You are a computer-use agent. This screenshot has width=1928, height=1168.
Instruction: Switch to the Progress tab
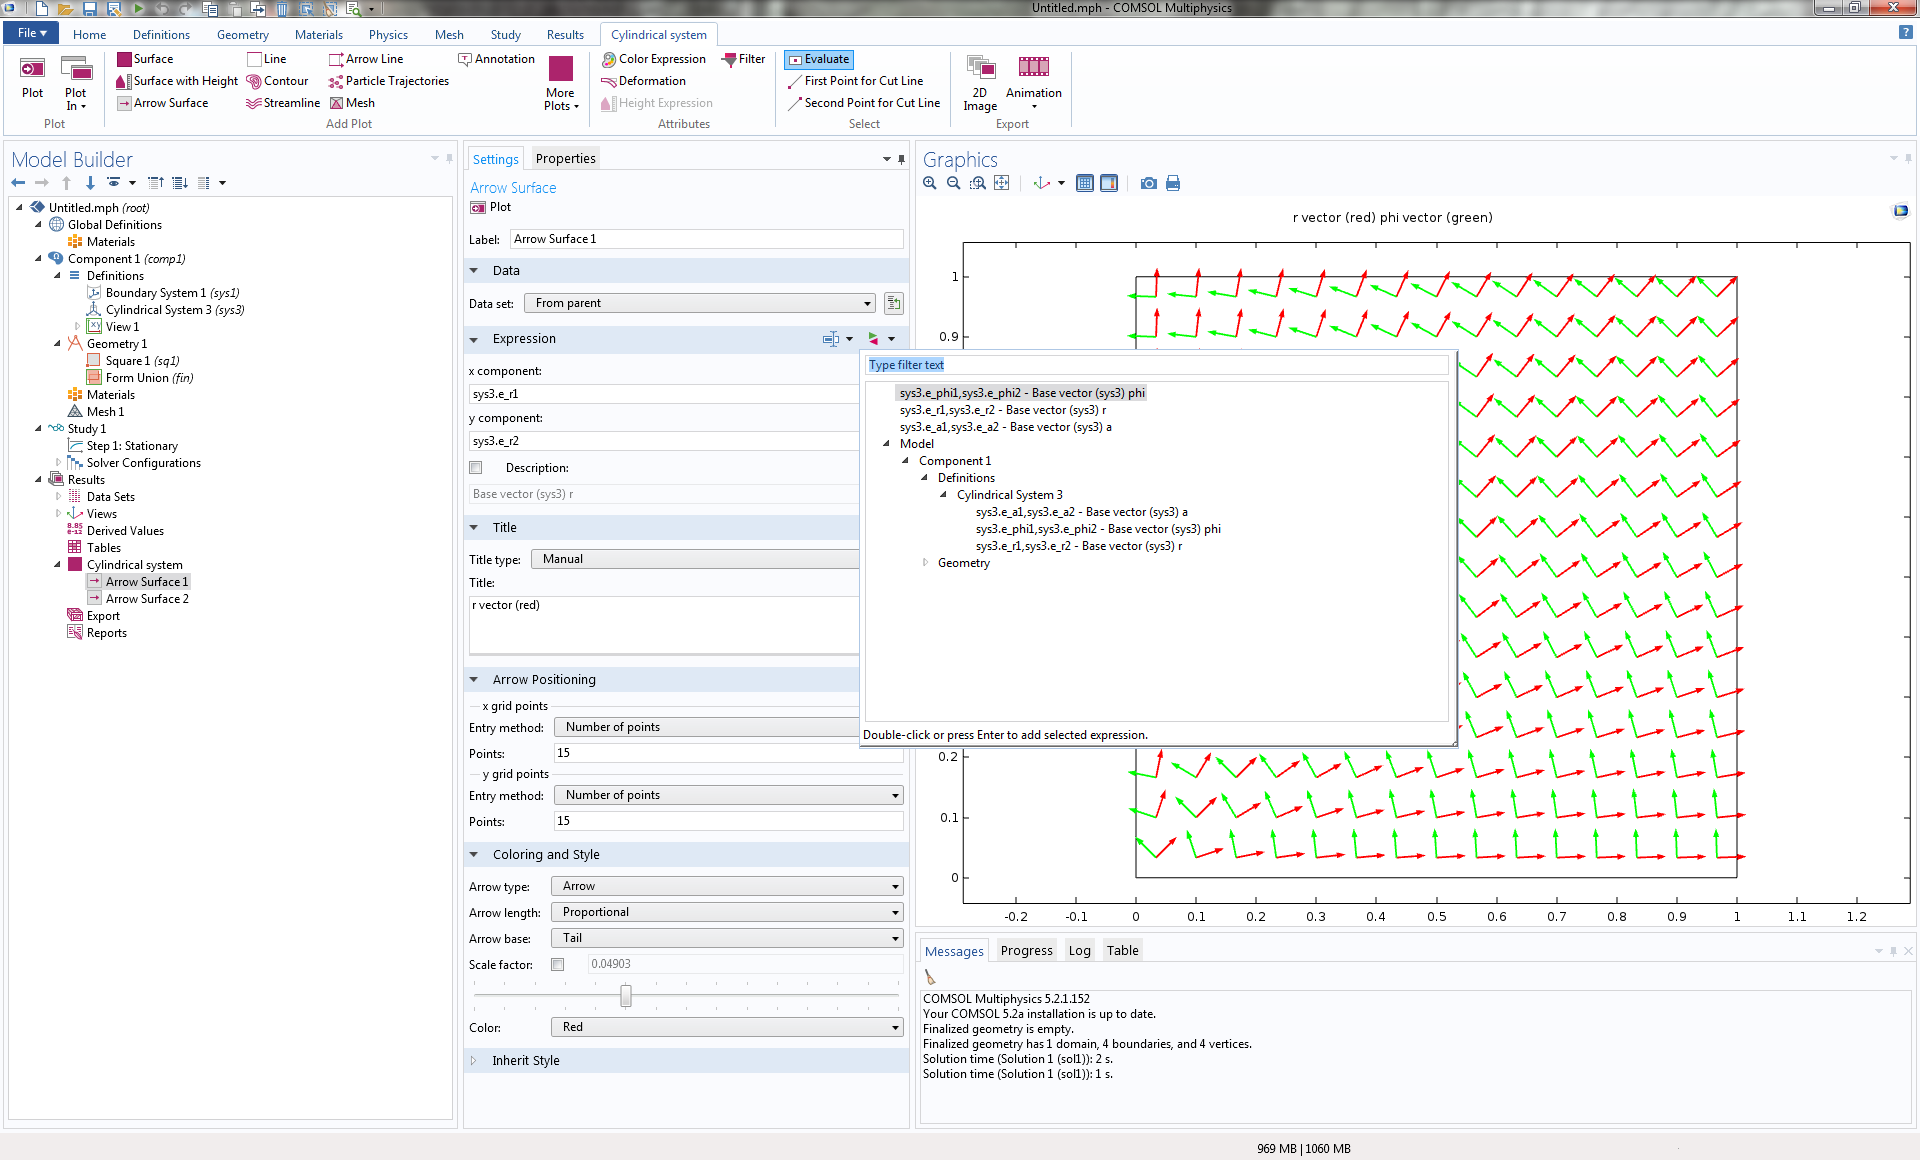pyautogui.click(x=1026, y=951)
